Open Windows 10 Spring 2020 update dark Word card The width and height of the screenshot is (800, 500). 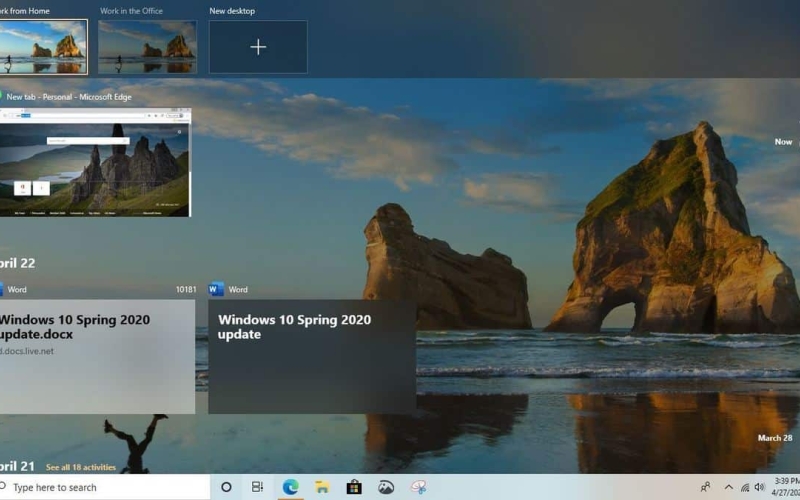click(x=312, y=356)
